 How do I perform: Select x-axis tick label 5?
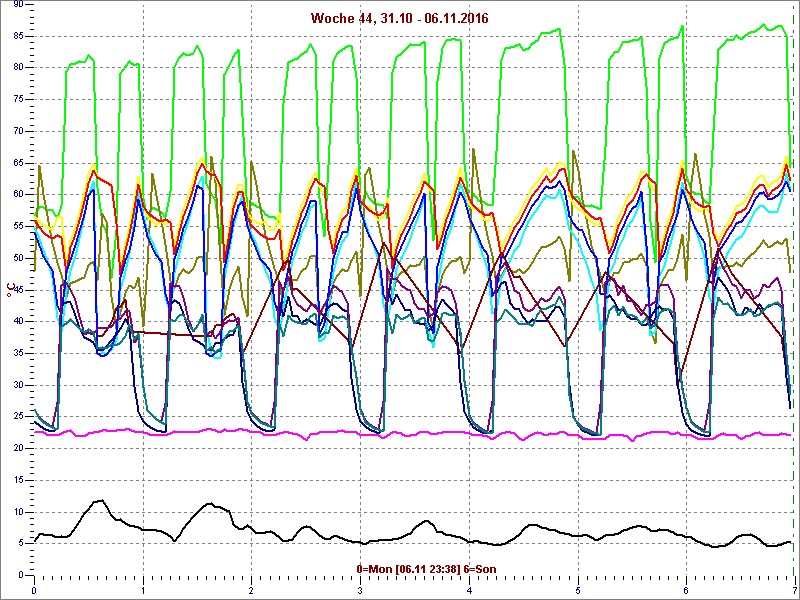tap(577, 590)
